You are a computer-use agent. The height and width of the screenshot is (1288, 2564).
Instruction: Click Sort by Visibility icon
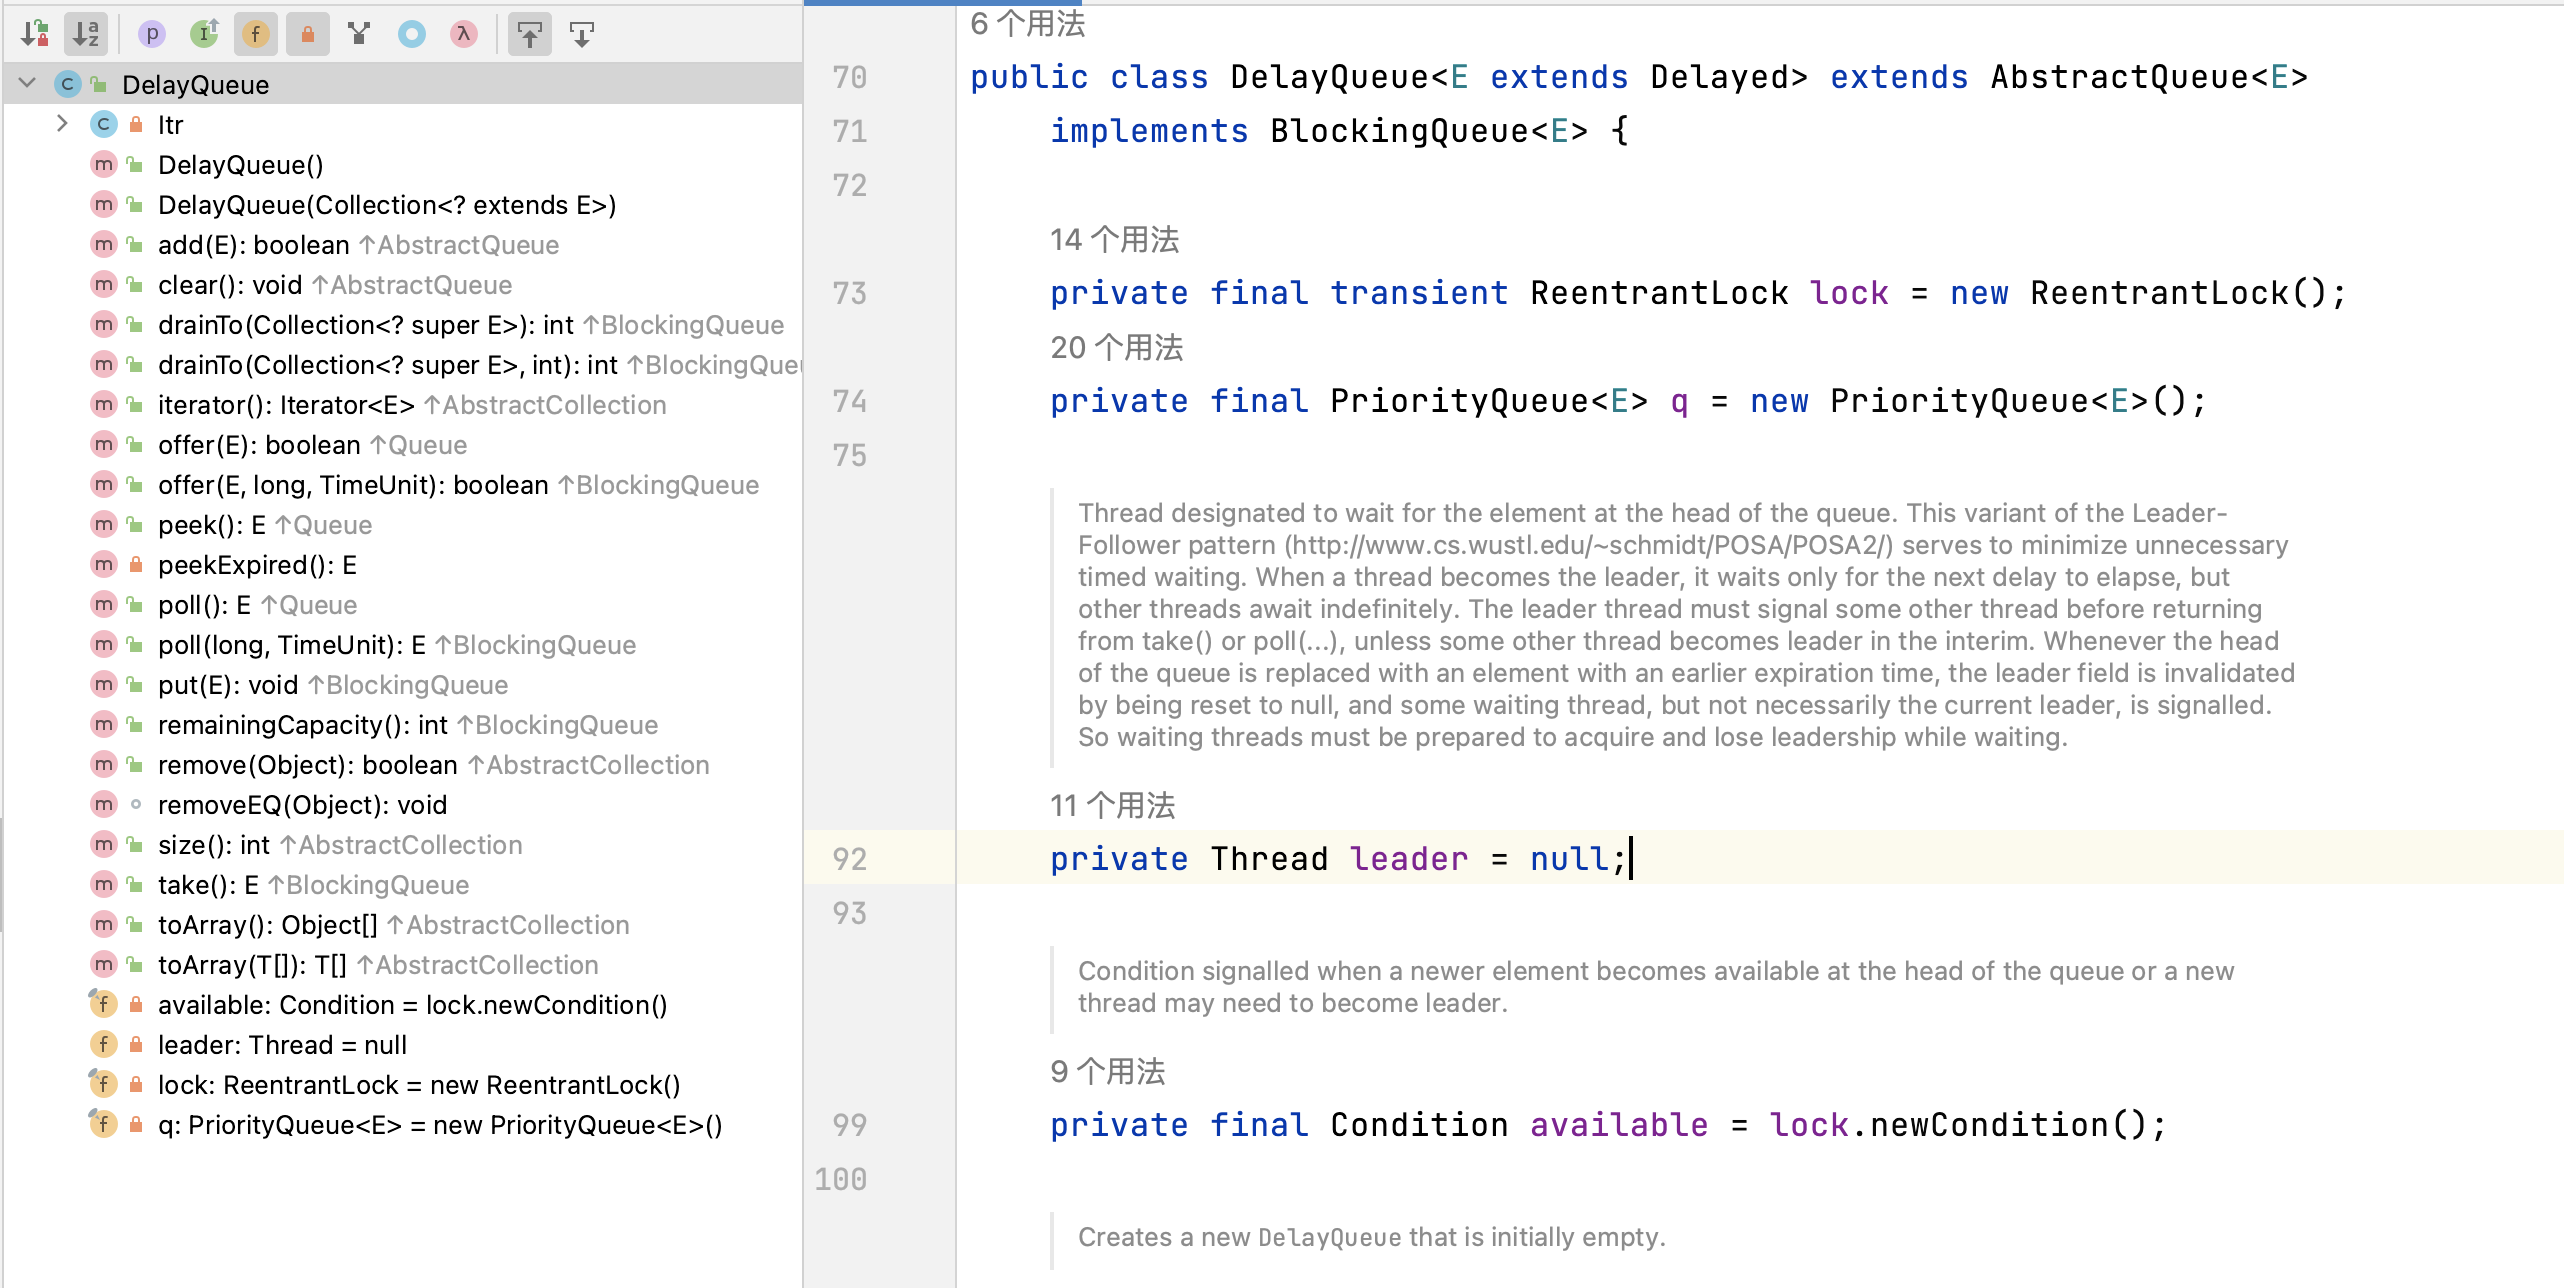[35, 34]
